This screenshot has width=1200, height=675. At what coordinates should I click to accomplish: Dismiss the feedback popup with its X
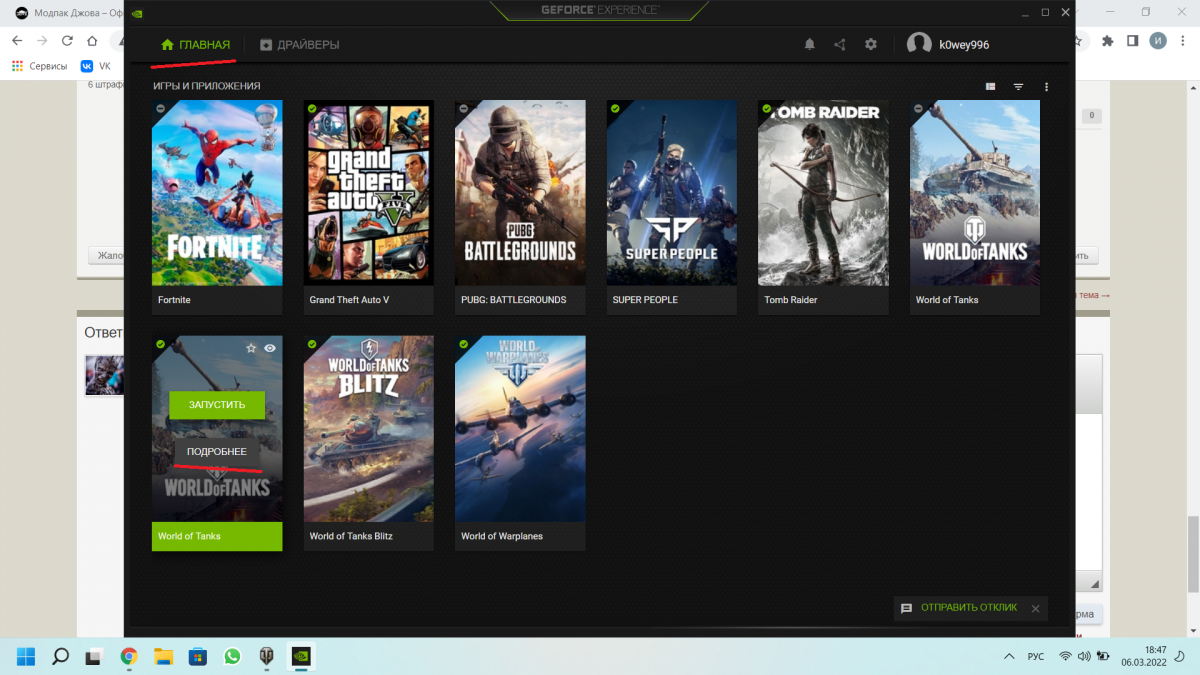(x=1035, y=608)
